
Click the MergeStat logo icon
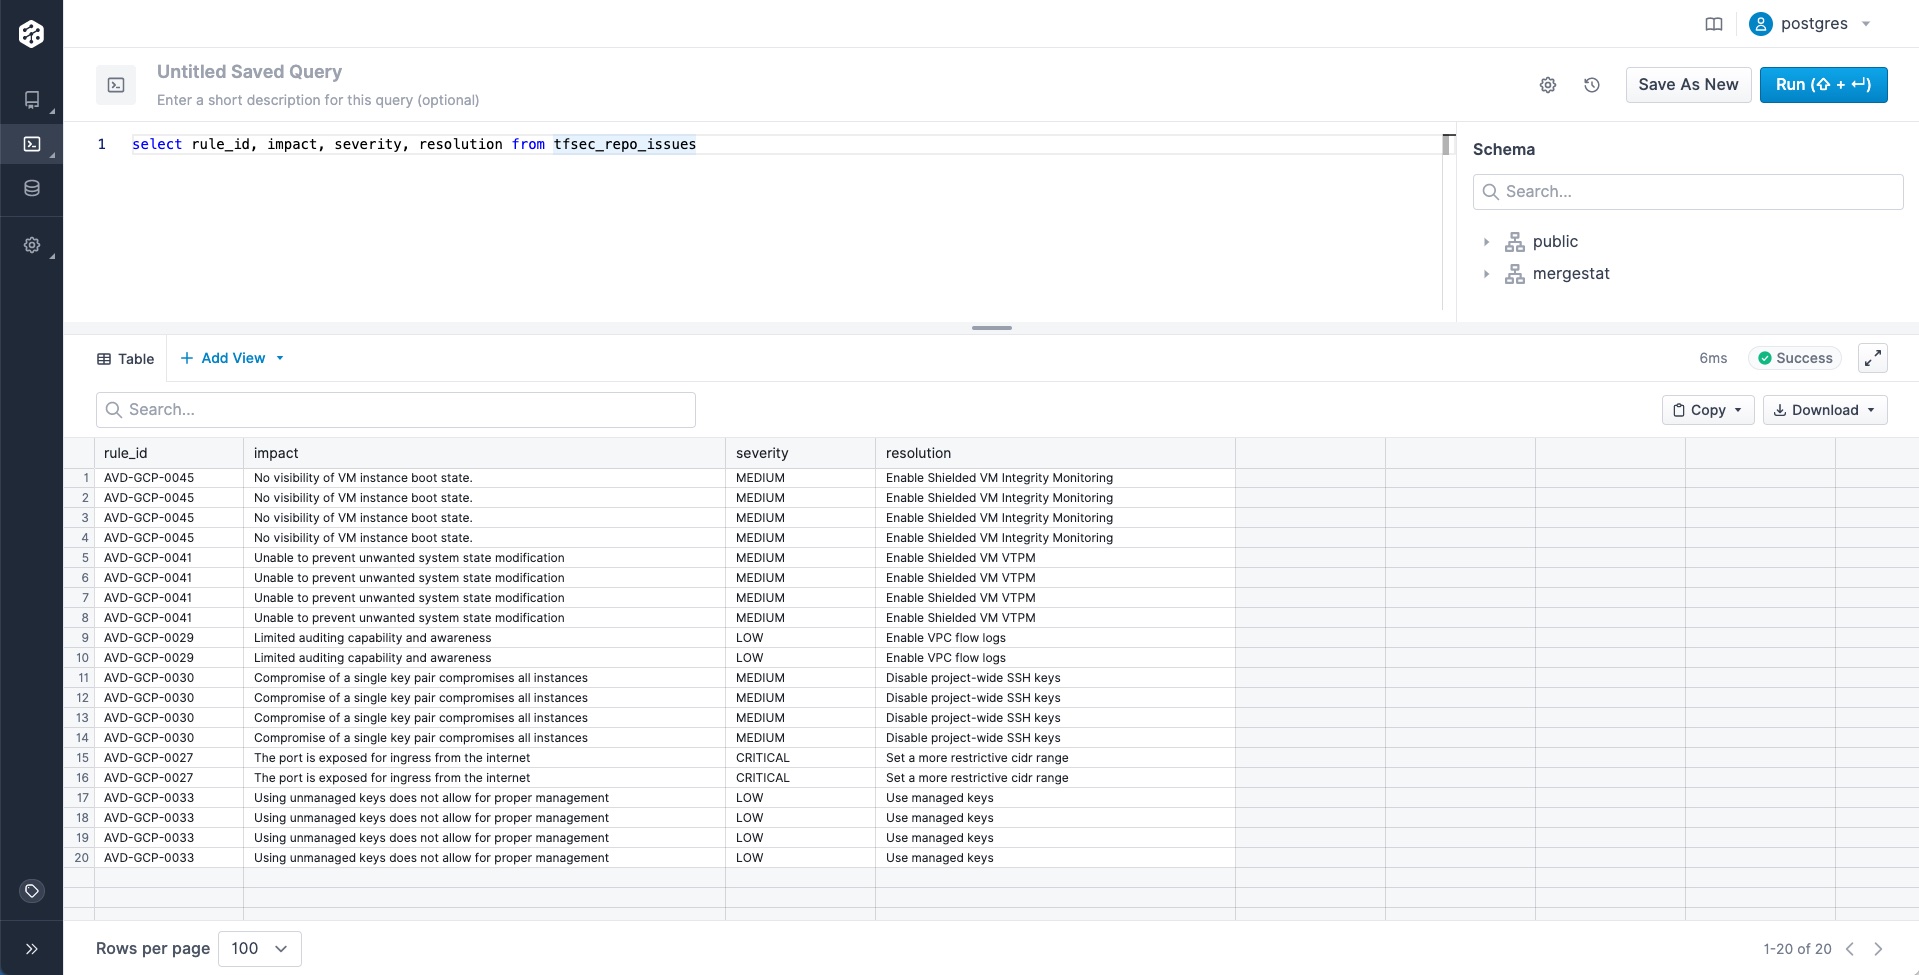pyautogui.click(x=31, y=34)
